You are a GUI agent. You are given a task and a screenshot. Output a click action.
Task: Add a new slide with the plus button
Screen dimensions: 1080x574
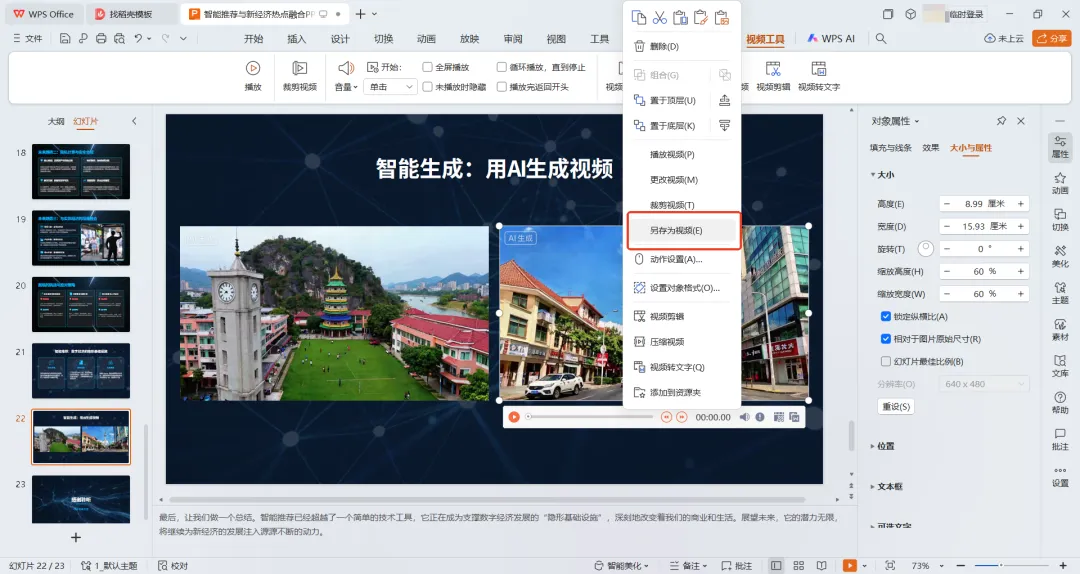coord(76,537)
